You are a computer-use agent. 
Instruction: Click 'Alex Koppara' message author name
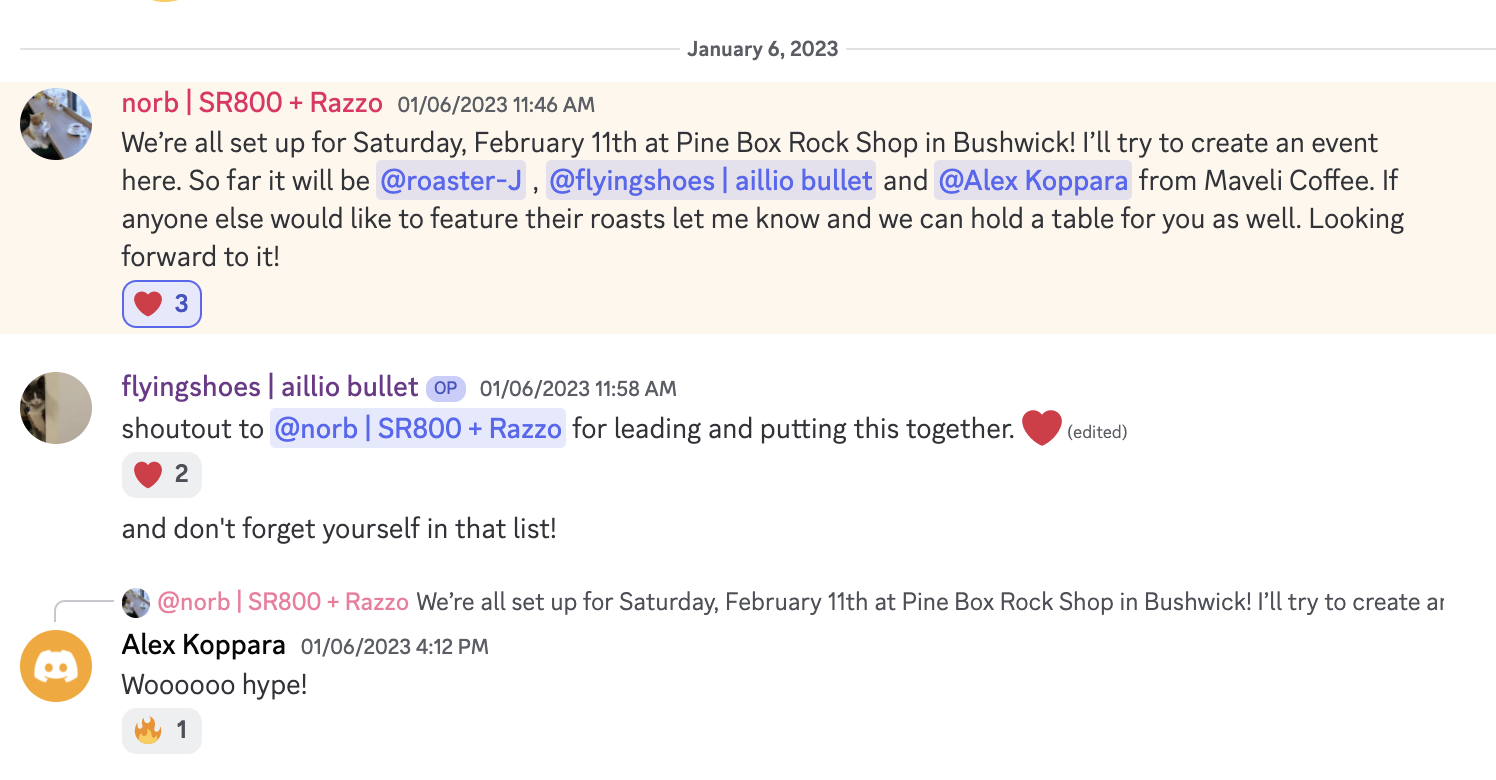(x=204, y=645)
